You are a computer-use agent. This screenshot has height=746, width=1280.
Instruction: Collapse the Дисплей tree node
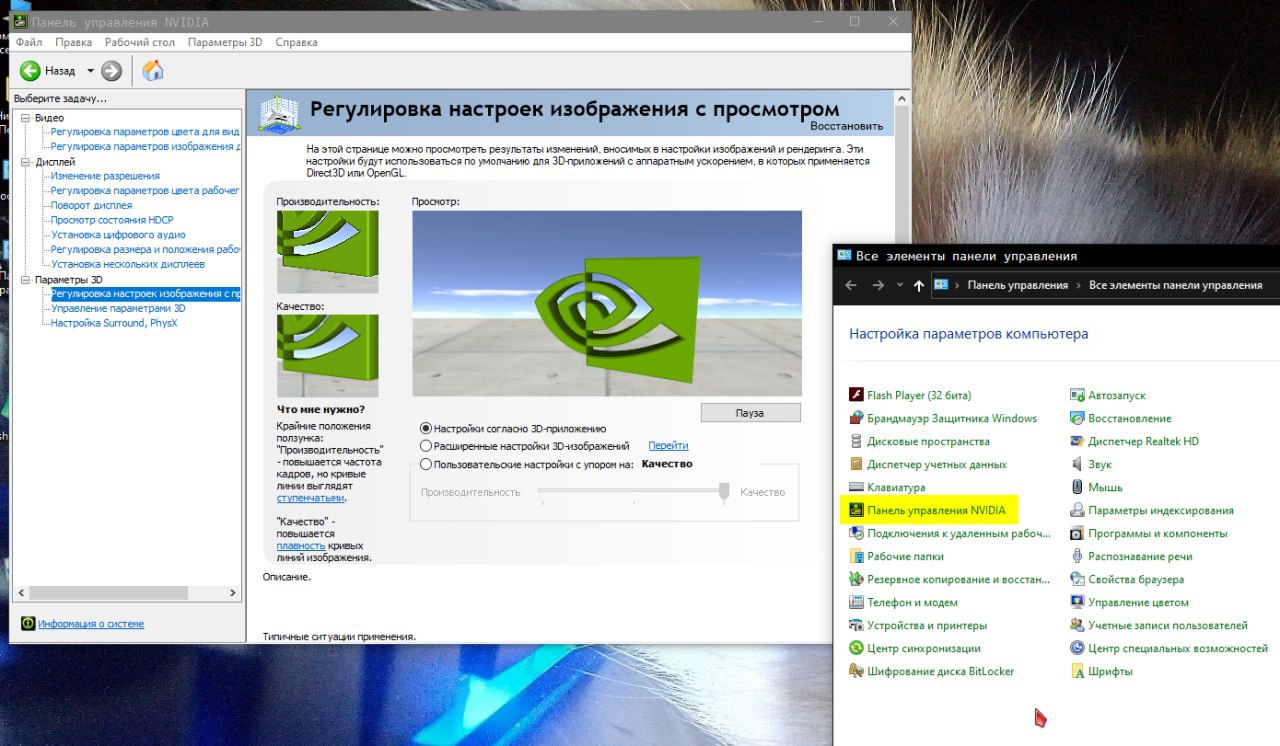tap(25, 162)
